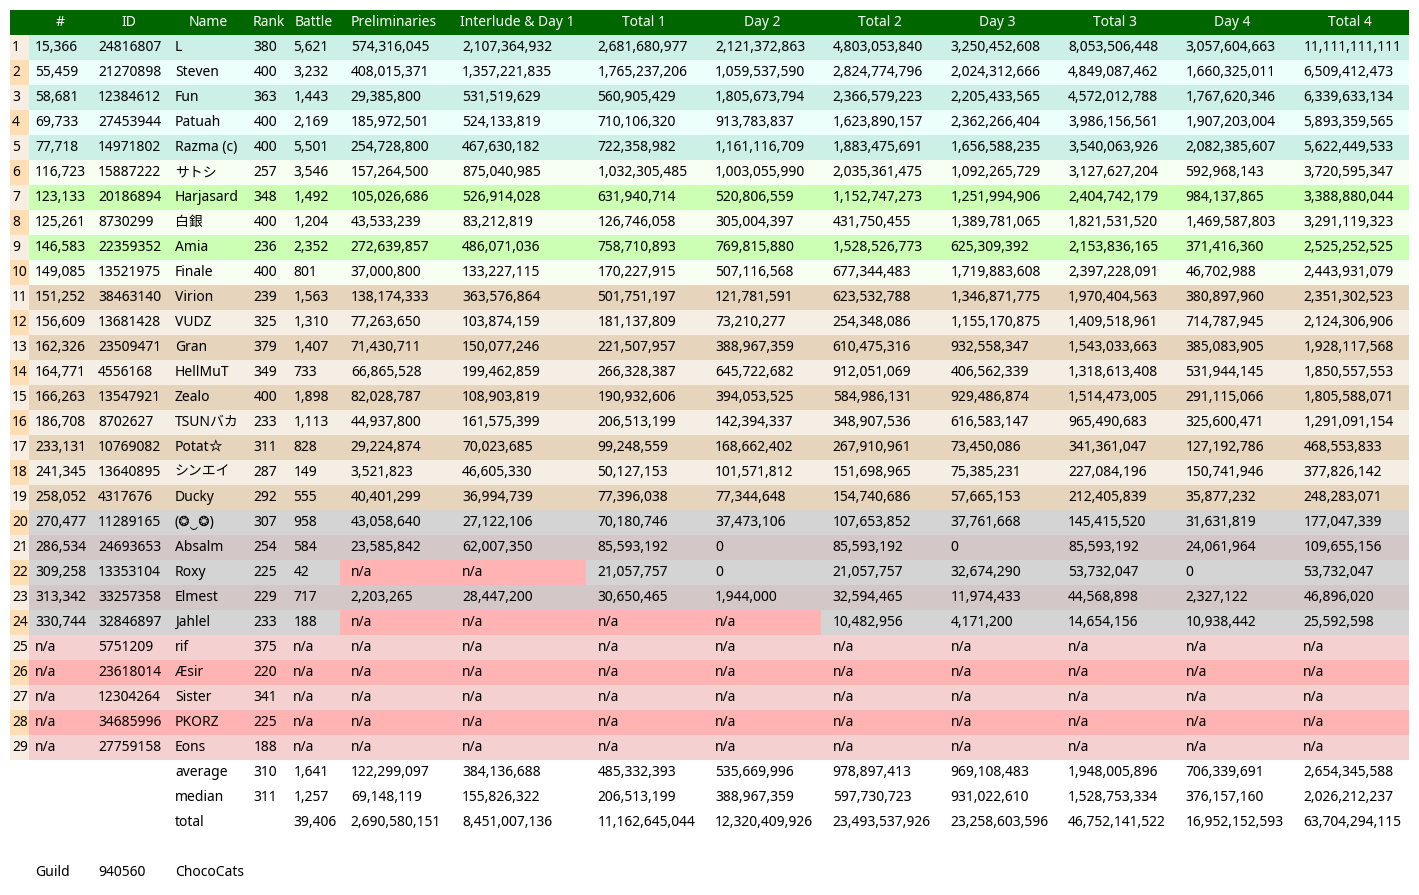The image size is (1419, 895).
Task: Click the name cell VUDZ
Action: click(x=194, y=321)
